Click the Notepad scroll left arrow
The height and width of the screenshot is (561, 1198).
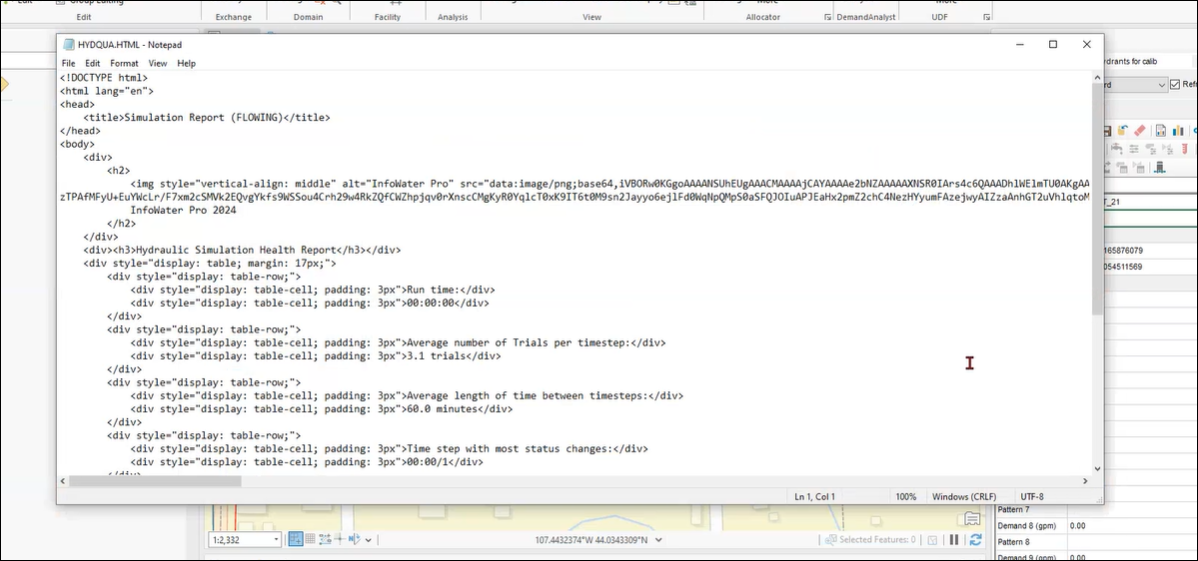pos(63,481)
